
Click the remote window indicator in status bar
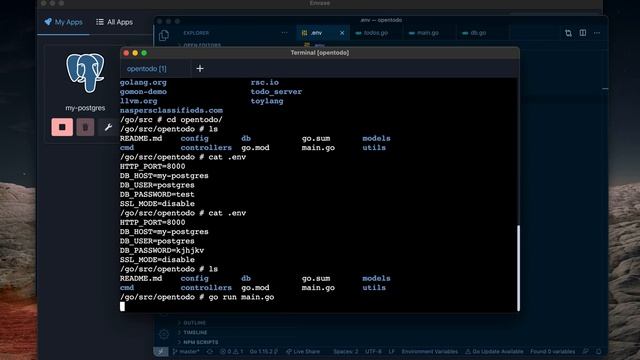161,351
